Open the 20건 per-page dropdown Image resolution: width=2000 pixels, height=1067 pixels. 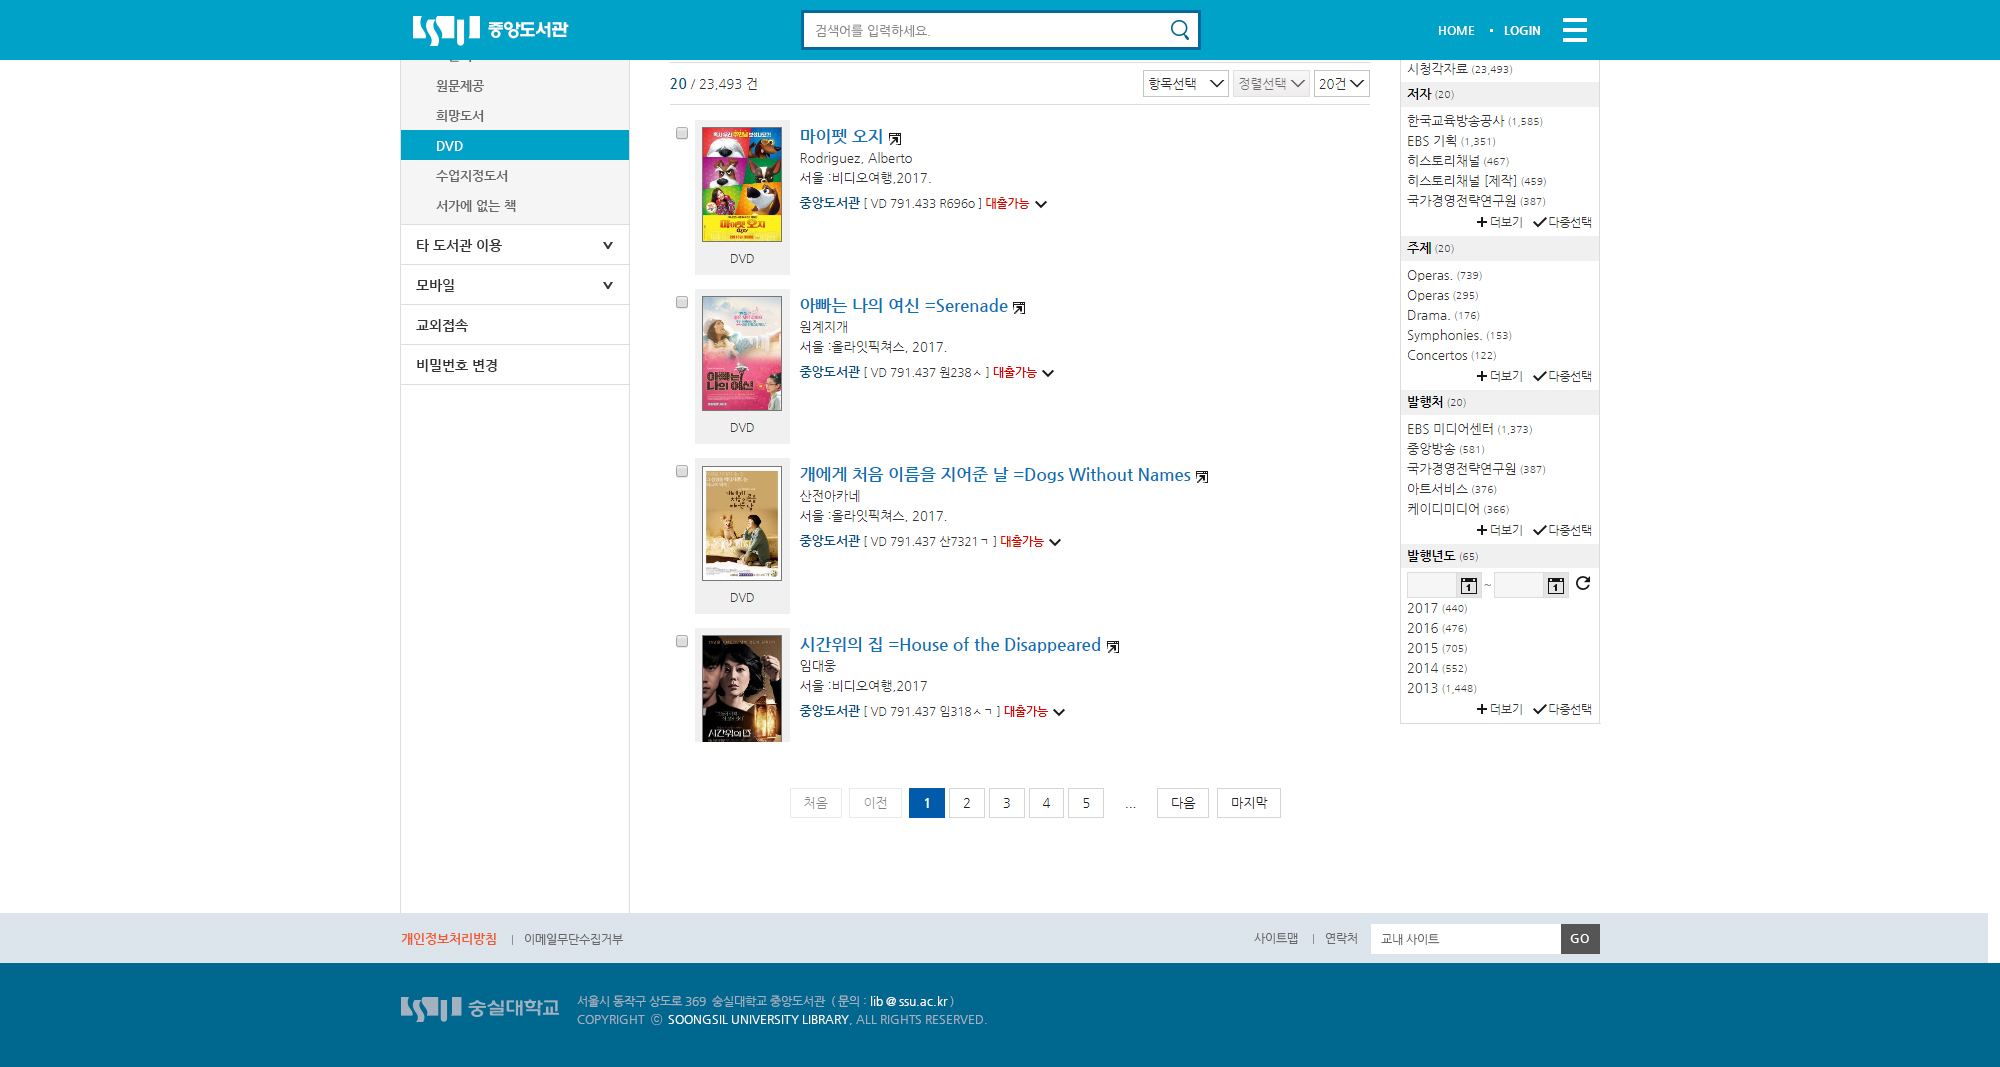pyautogui.click(x=1341, y=84)
